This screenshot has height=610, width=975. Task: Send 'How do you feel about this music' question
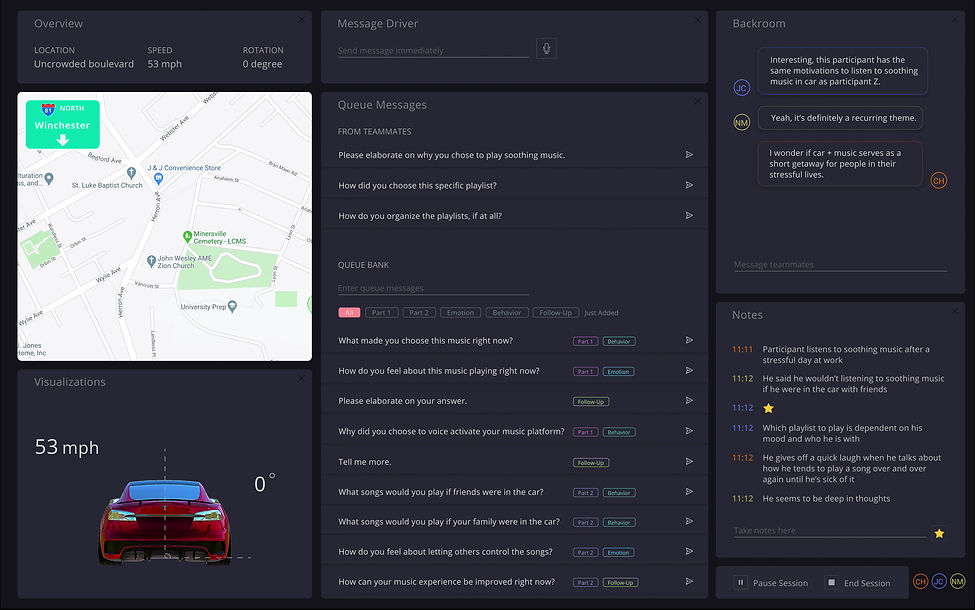tap(689, 371)
